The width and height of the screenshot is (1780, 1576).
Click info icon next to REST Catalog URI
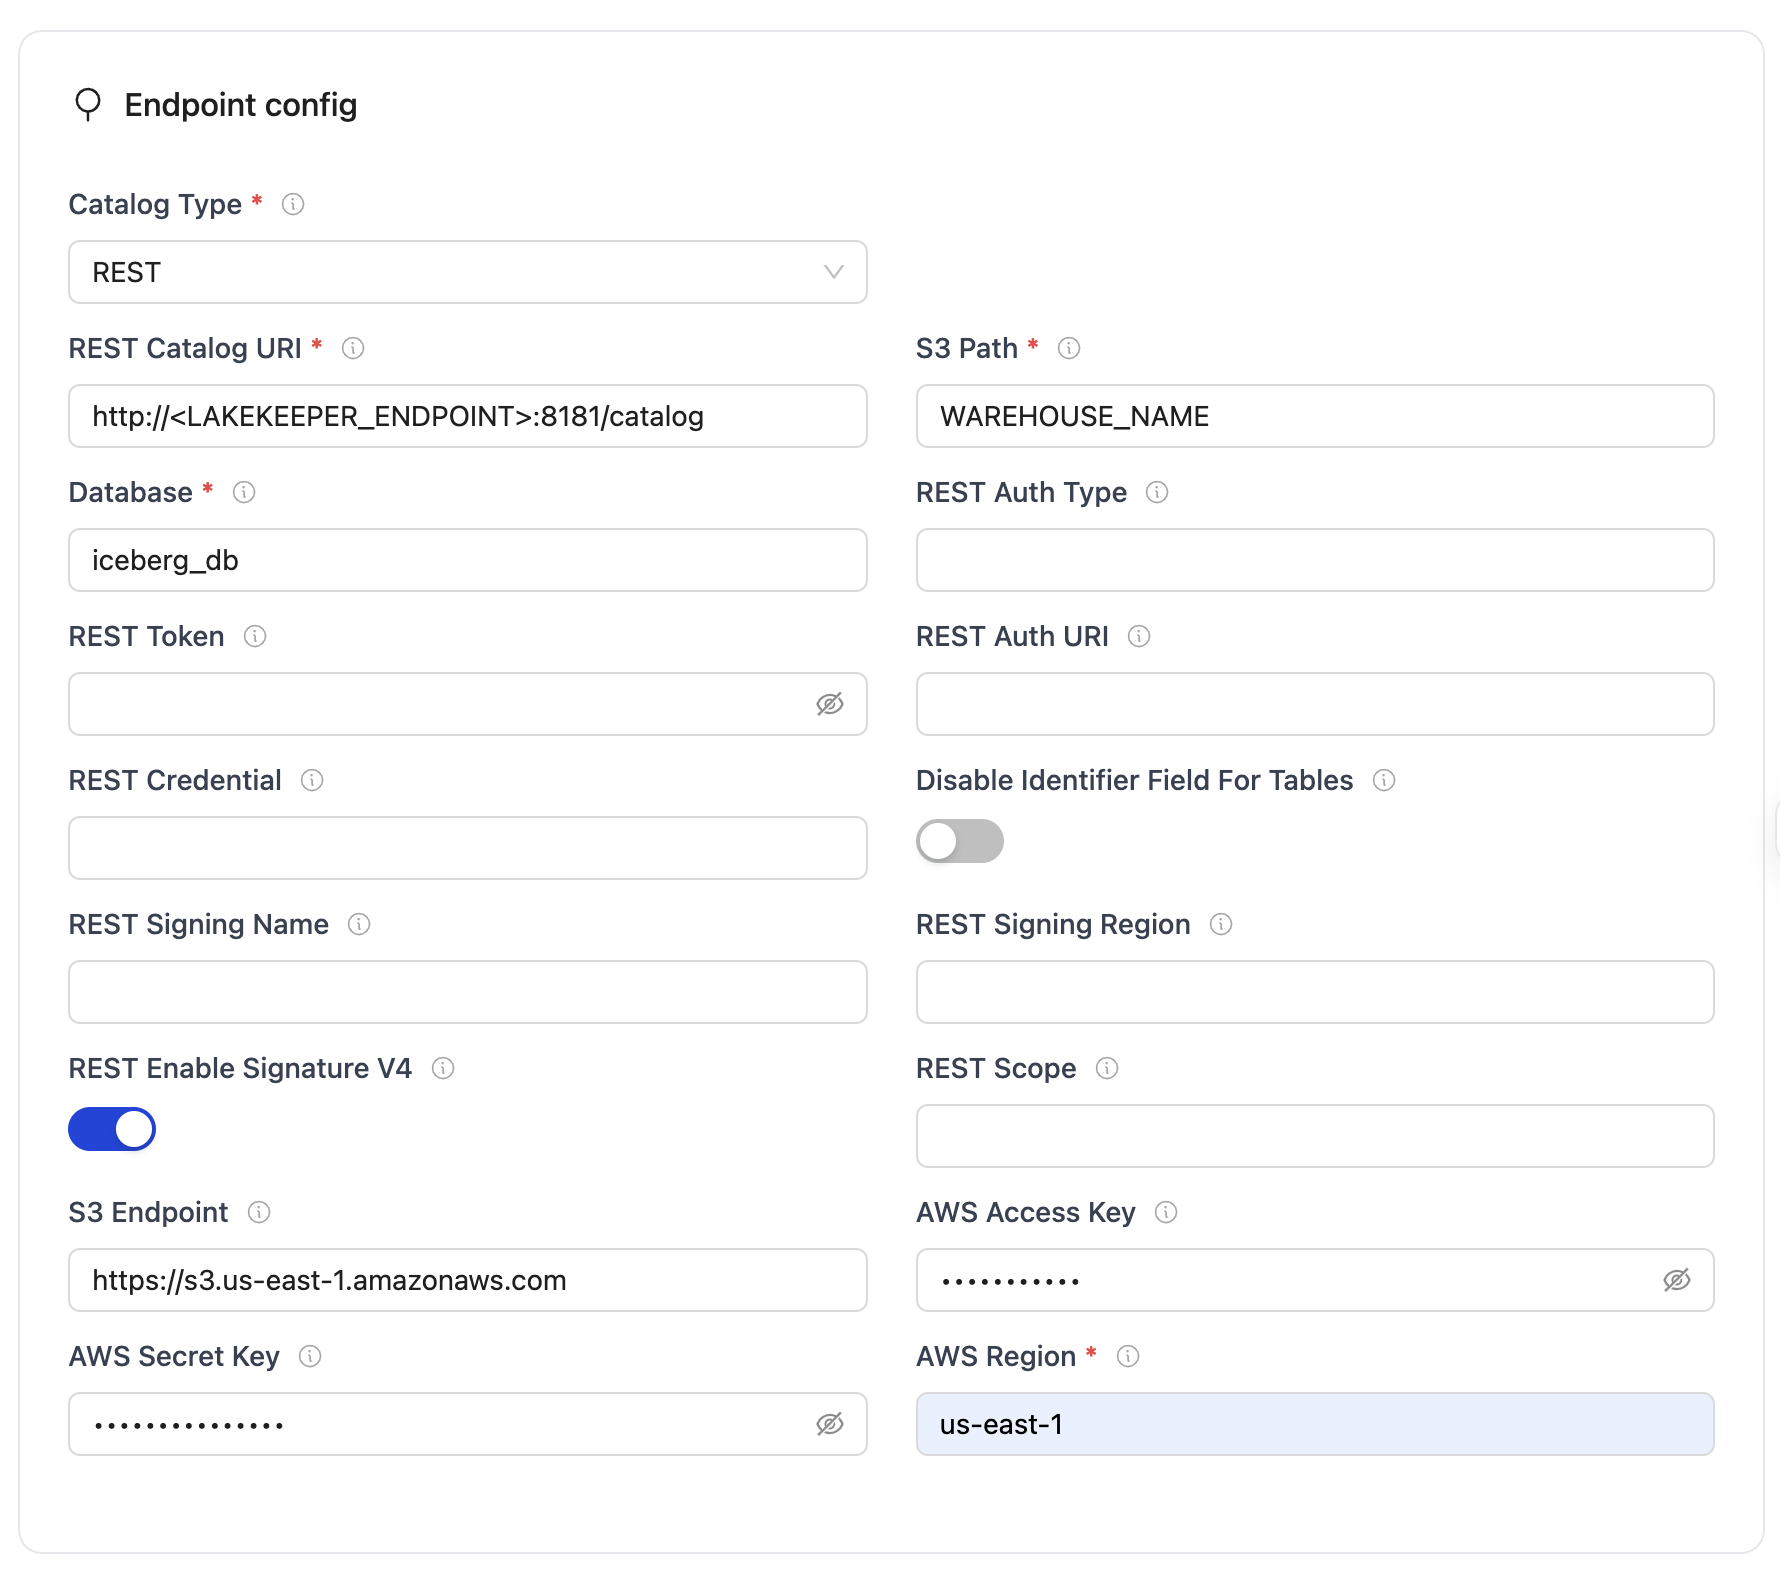pos(353,348)
